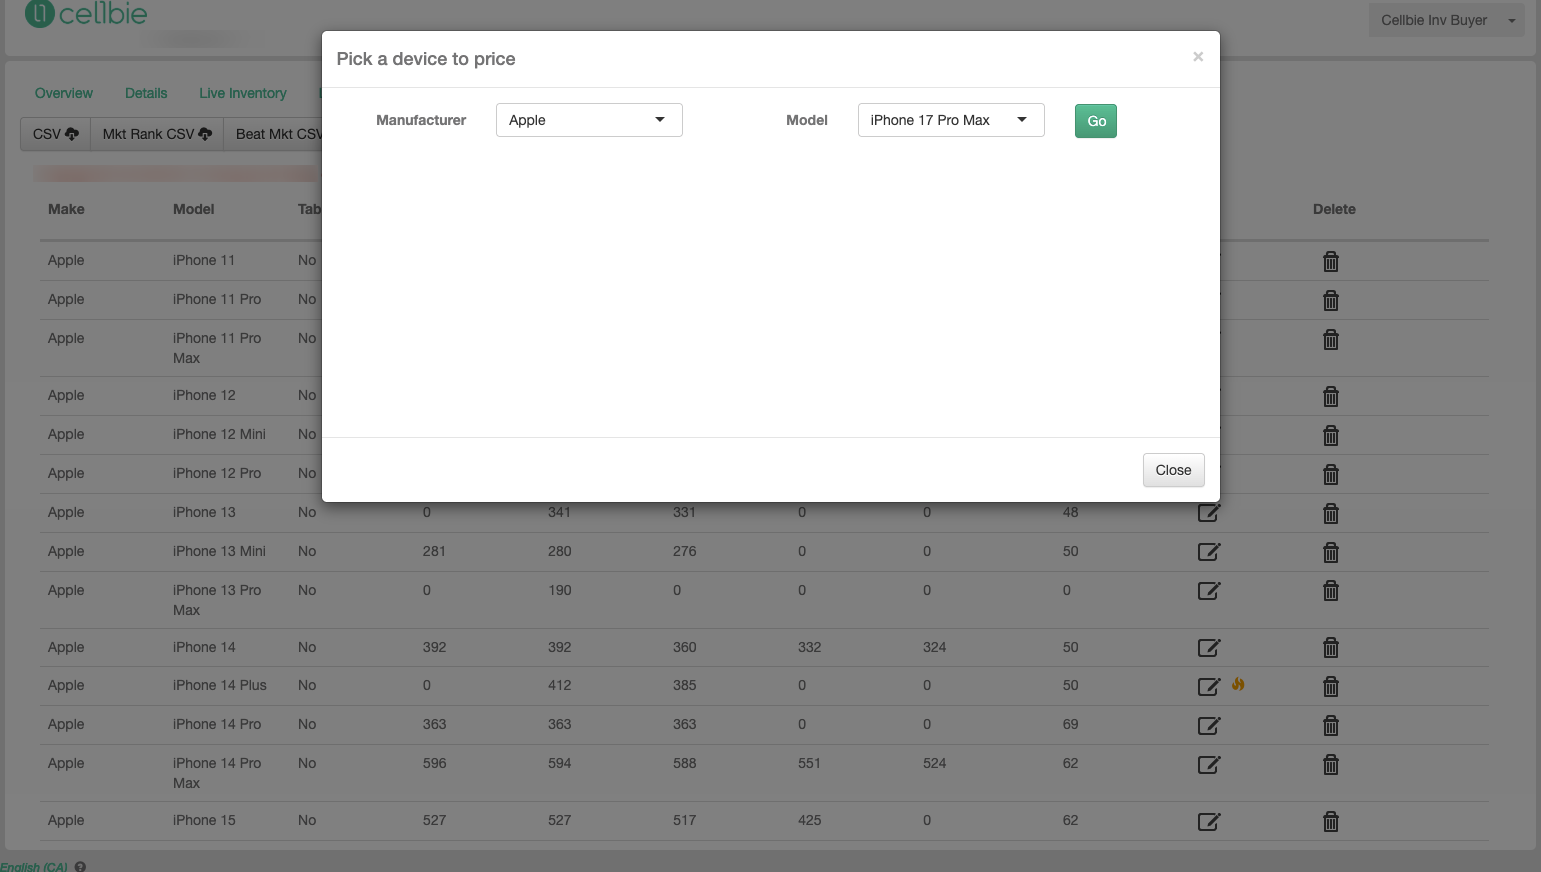Open the Cellbie Inv Buyer user menu
This screenshot has width=1541, height=872.
click(1446, 20)
